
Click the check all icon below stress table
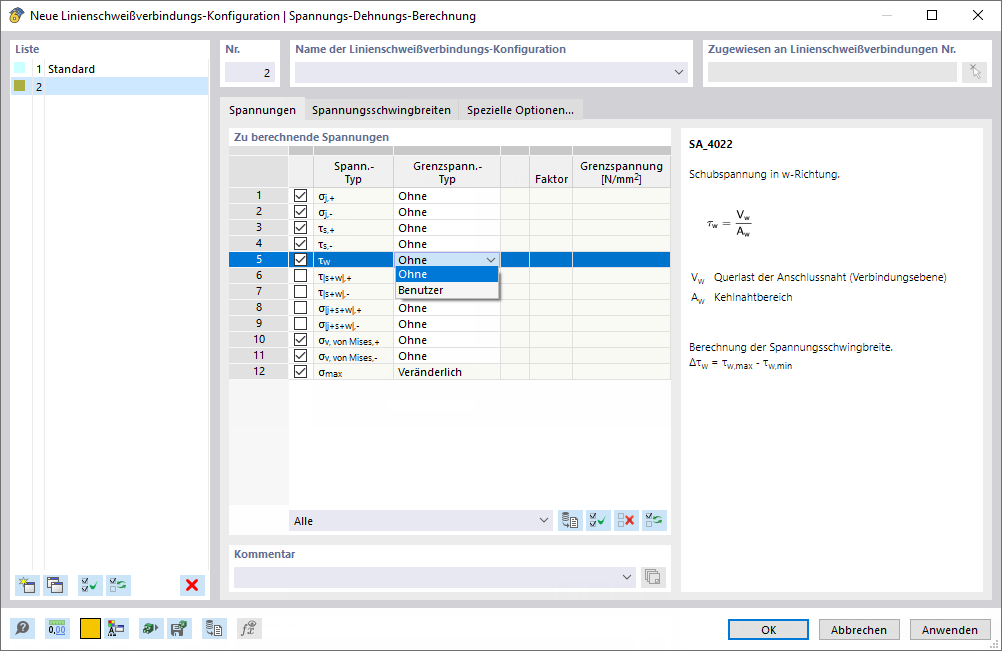point(599,521)
